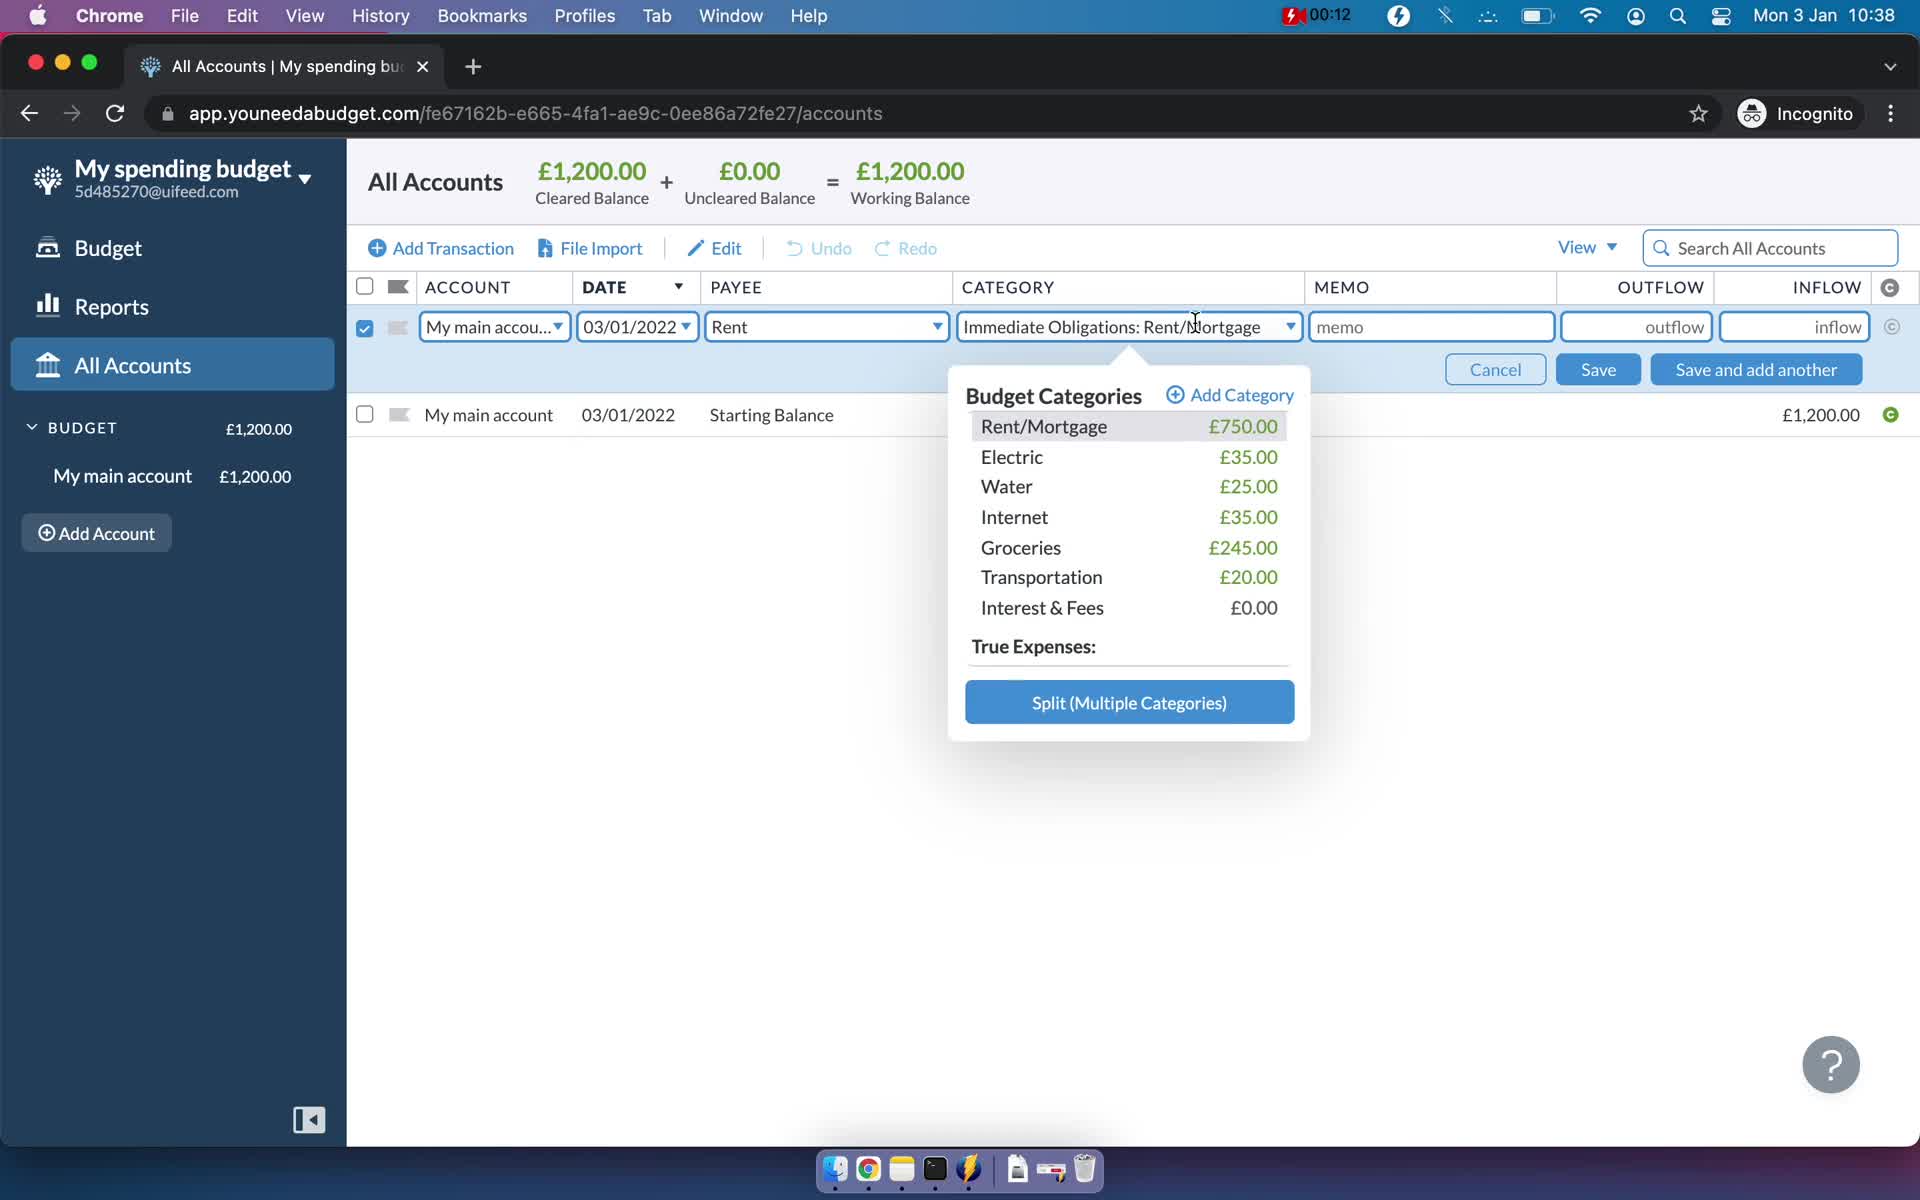Select the Groceries budget category
This screenshot has width=1920, height=1200.
click(x=1020, y=546)
